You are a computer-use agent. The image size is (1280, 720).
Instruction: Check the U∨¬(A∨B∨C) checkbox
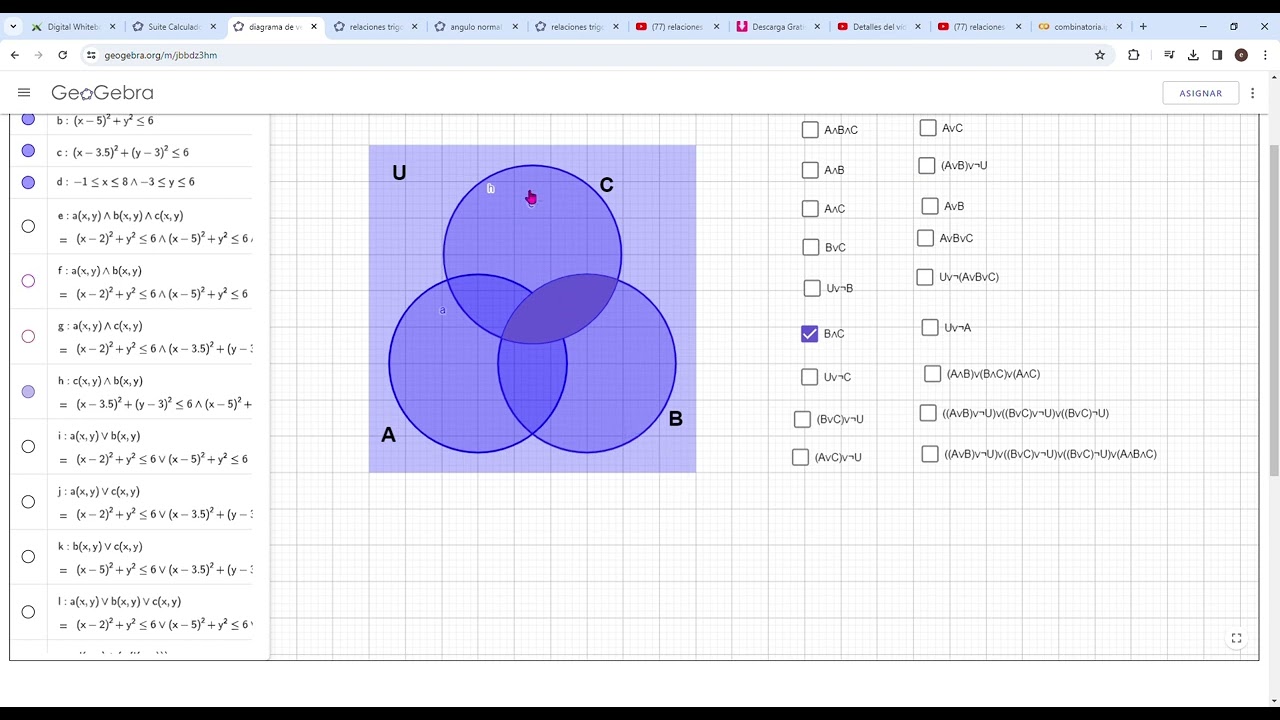pos(924,277)
